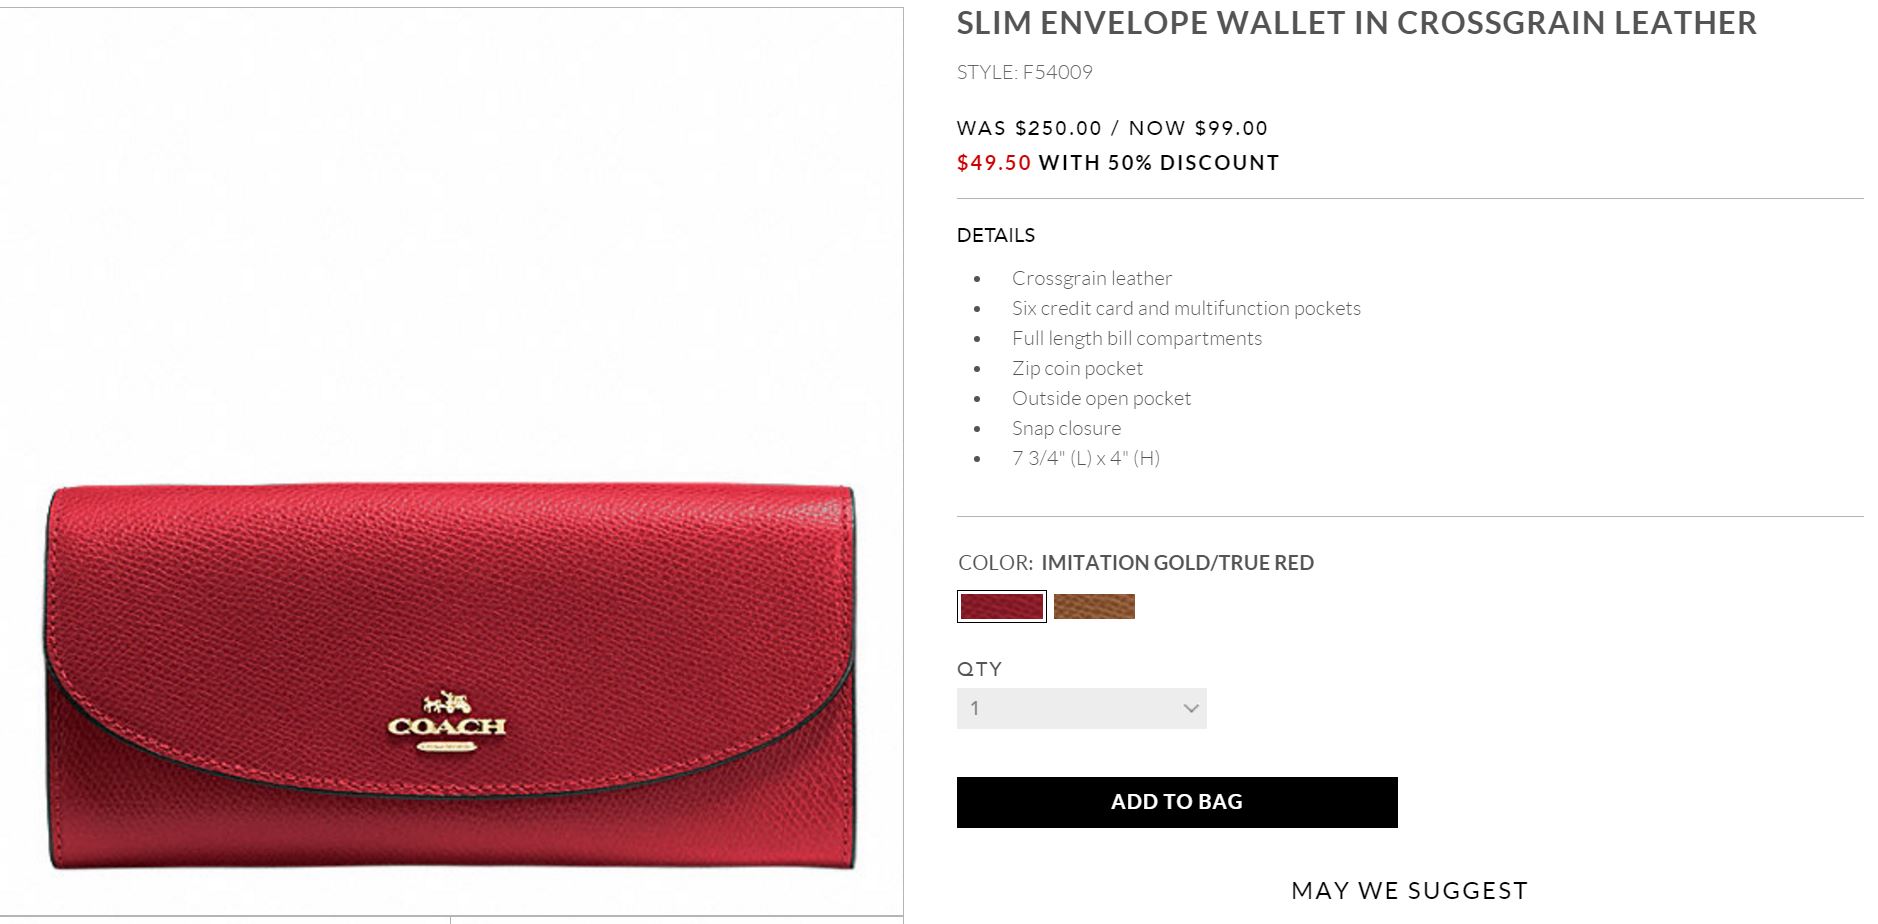The width and height of the screenshot is (1878, 924).
Task: Click the WAS $250.00 original price
Action: tap(1029, 128)
